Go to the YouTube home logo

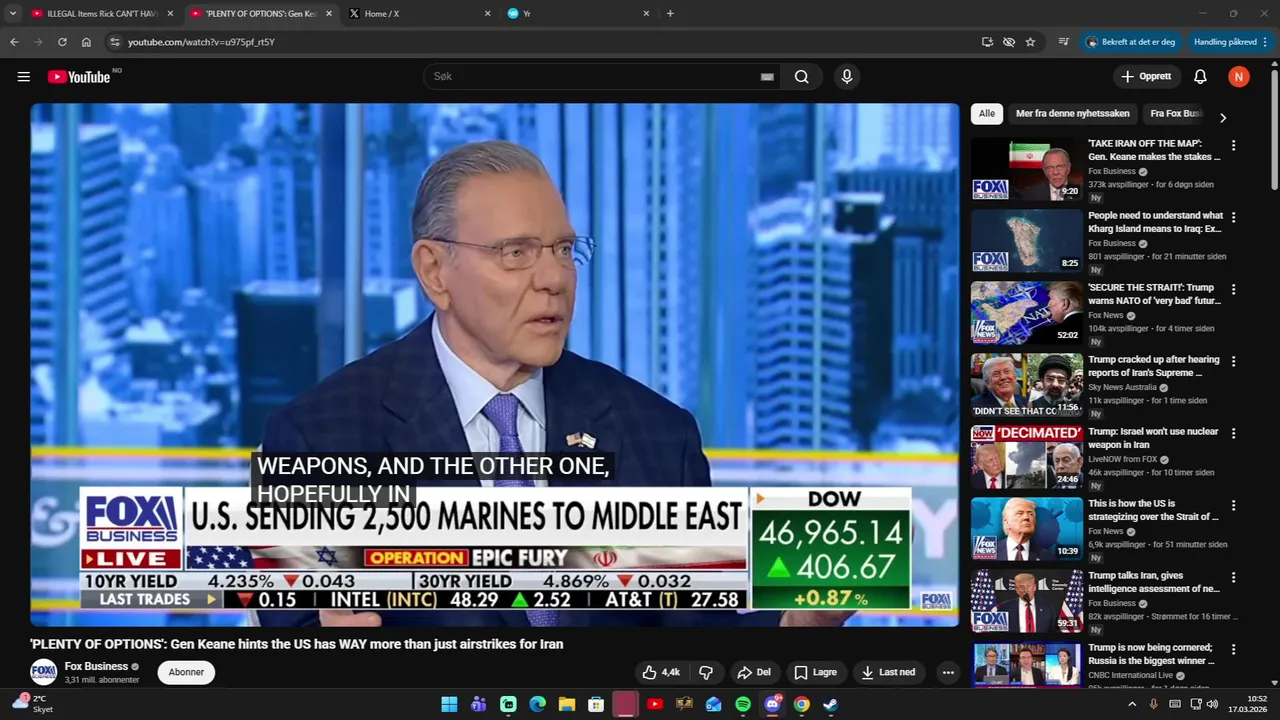click(x=79, y=77)
